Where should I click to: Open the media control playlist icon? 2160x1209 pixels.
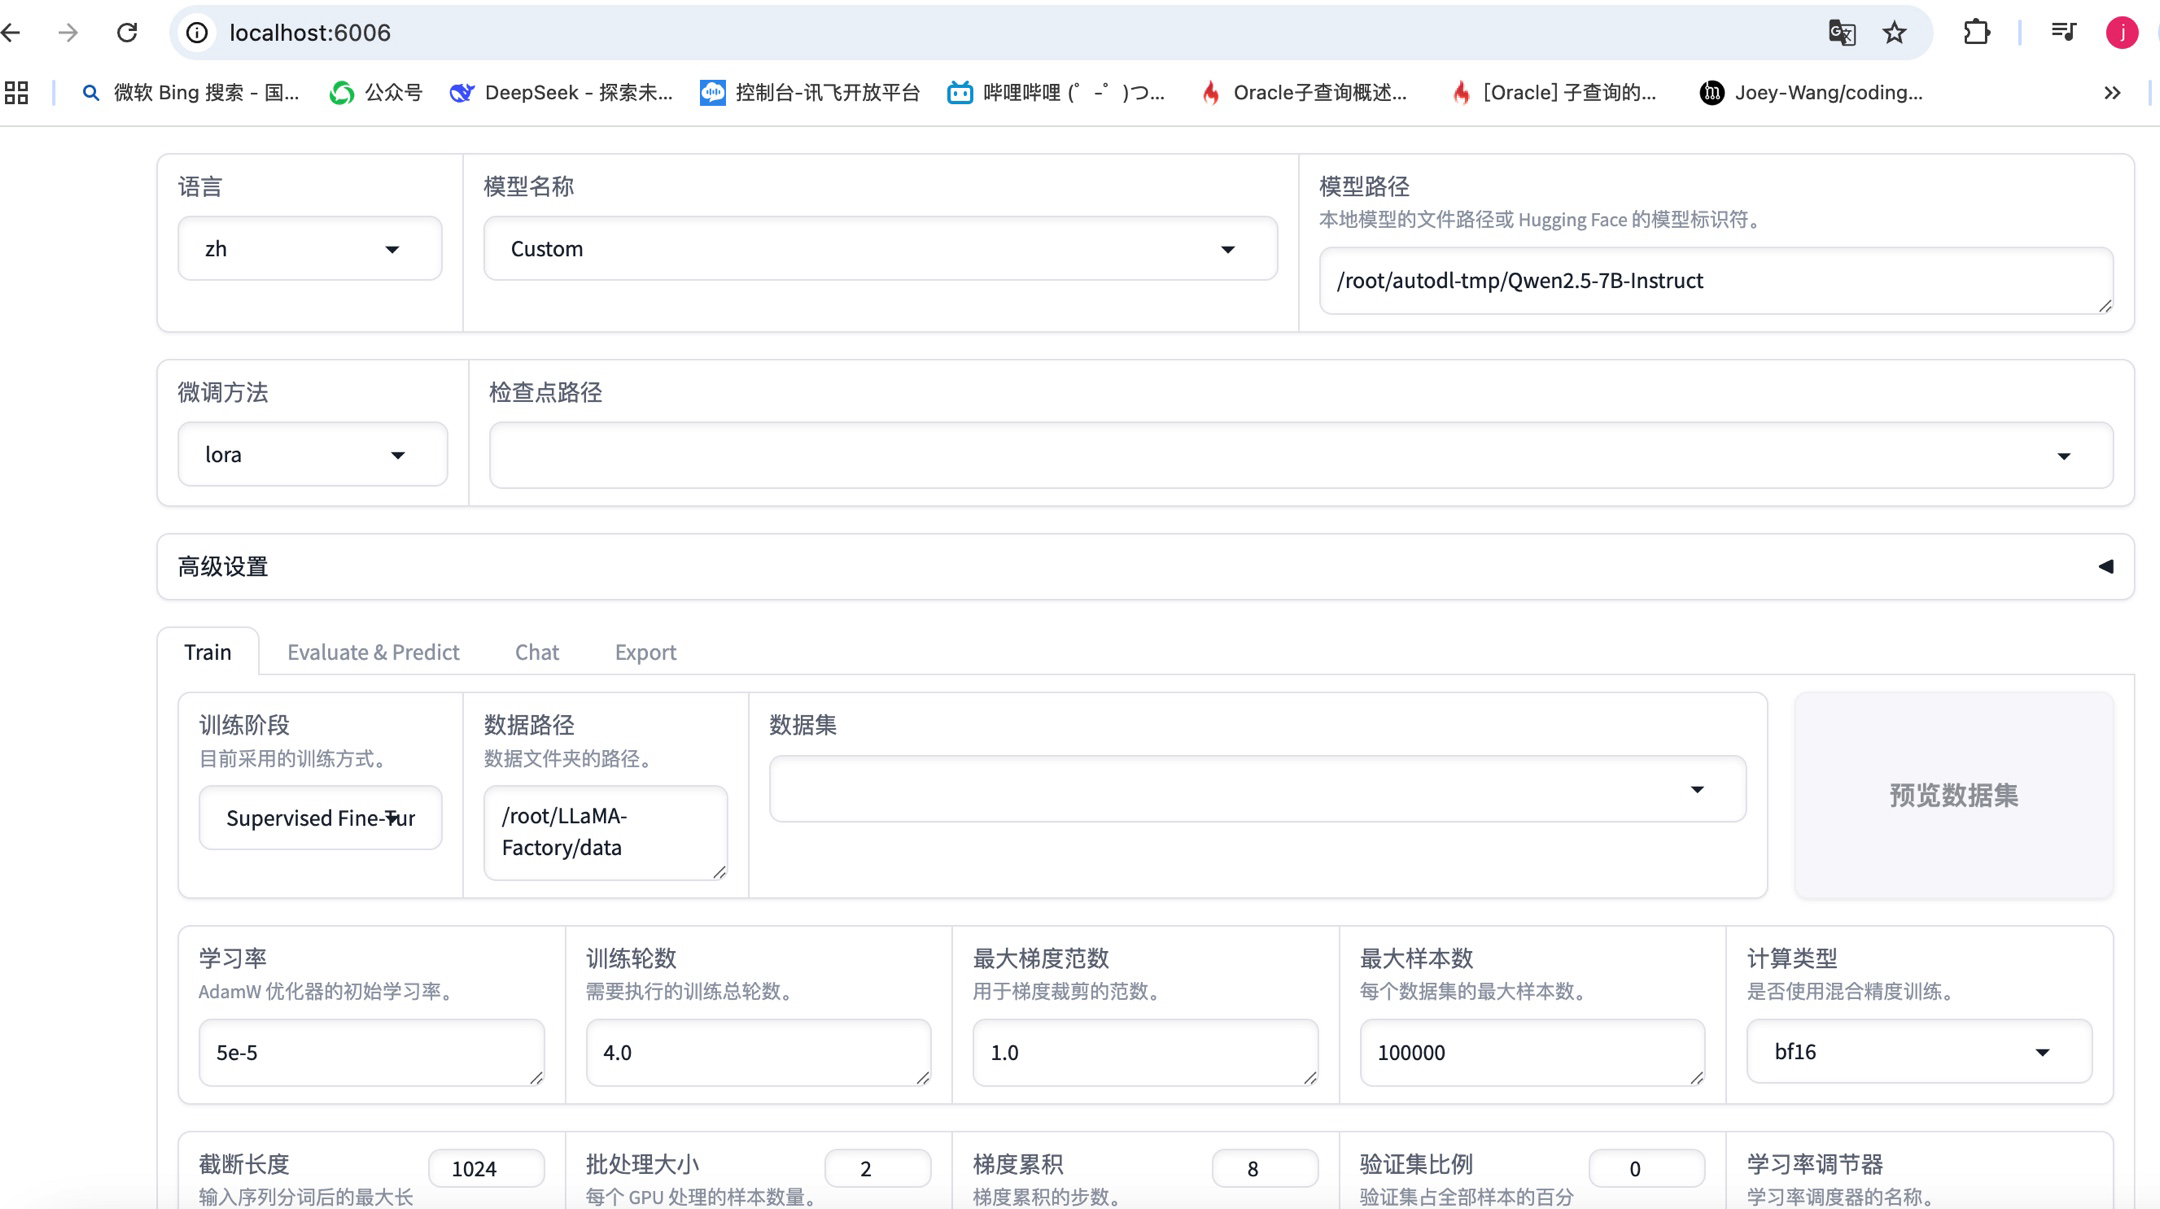click(2063, 33)
